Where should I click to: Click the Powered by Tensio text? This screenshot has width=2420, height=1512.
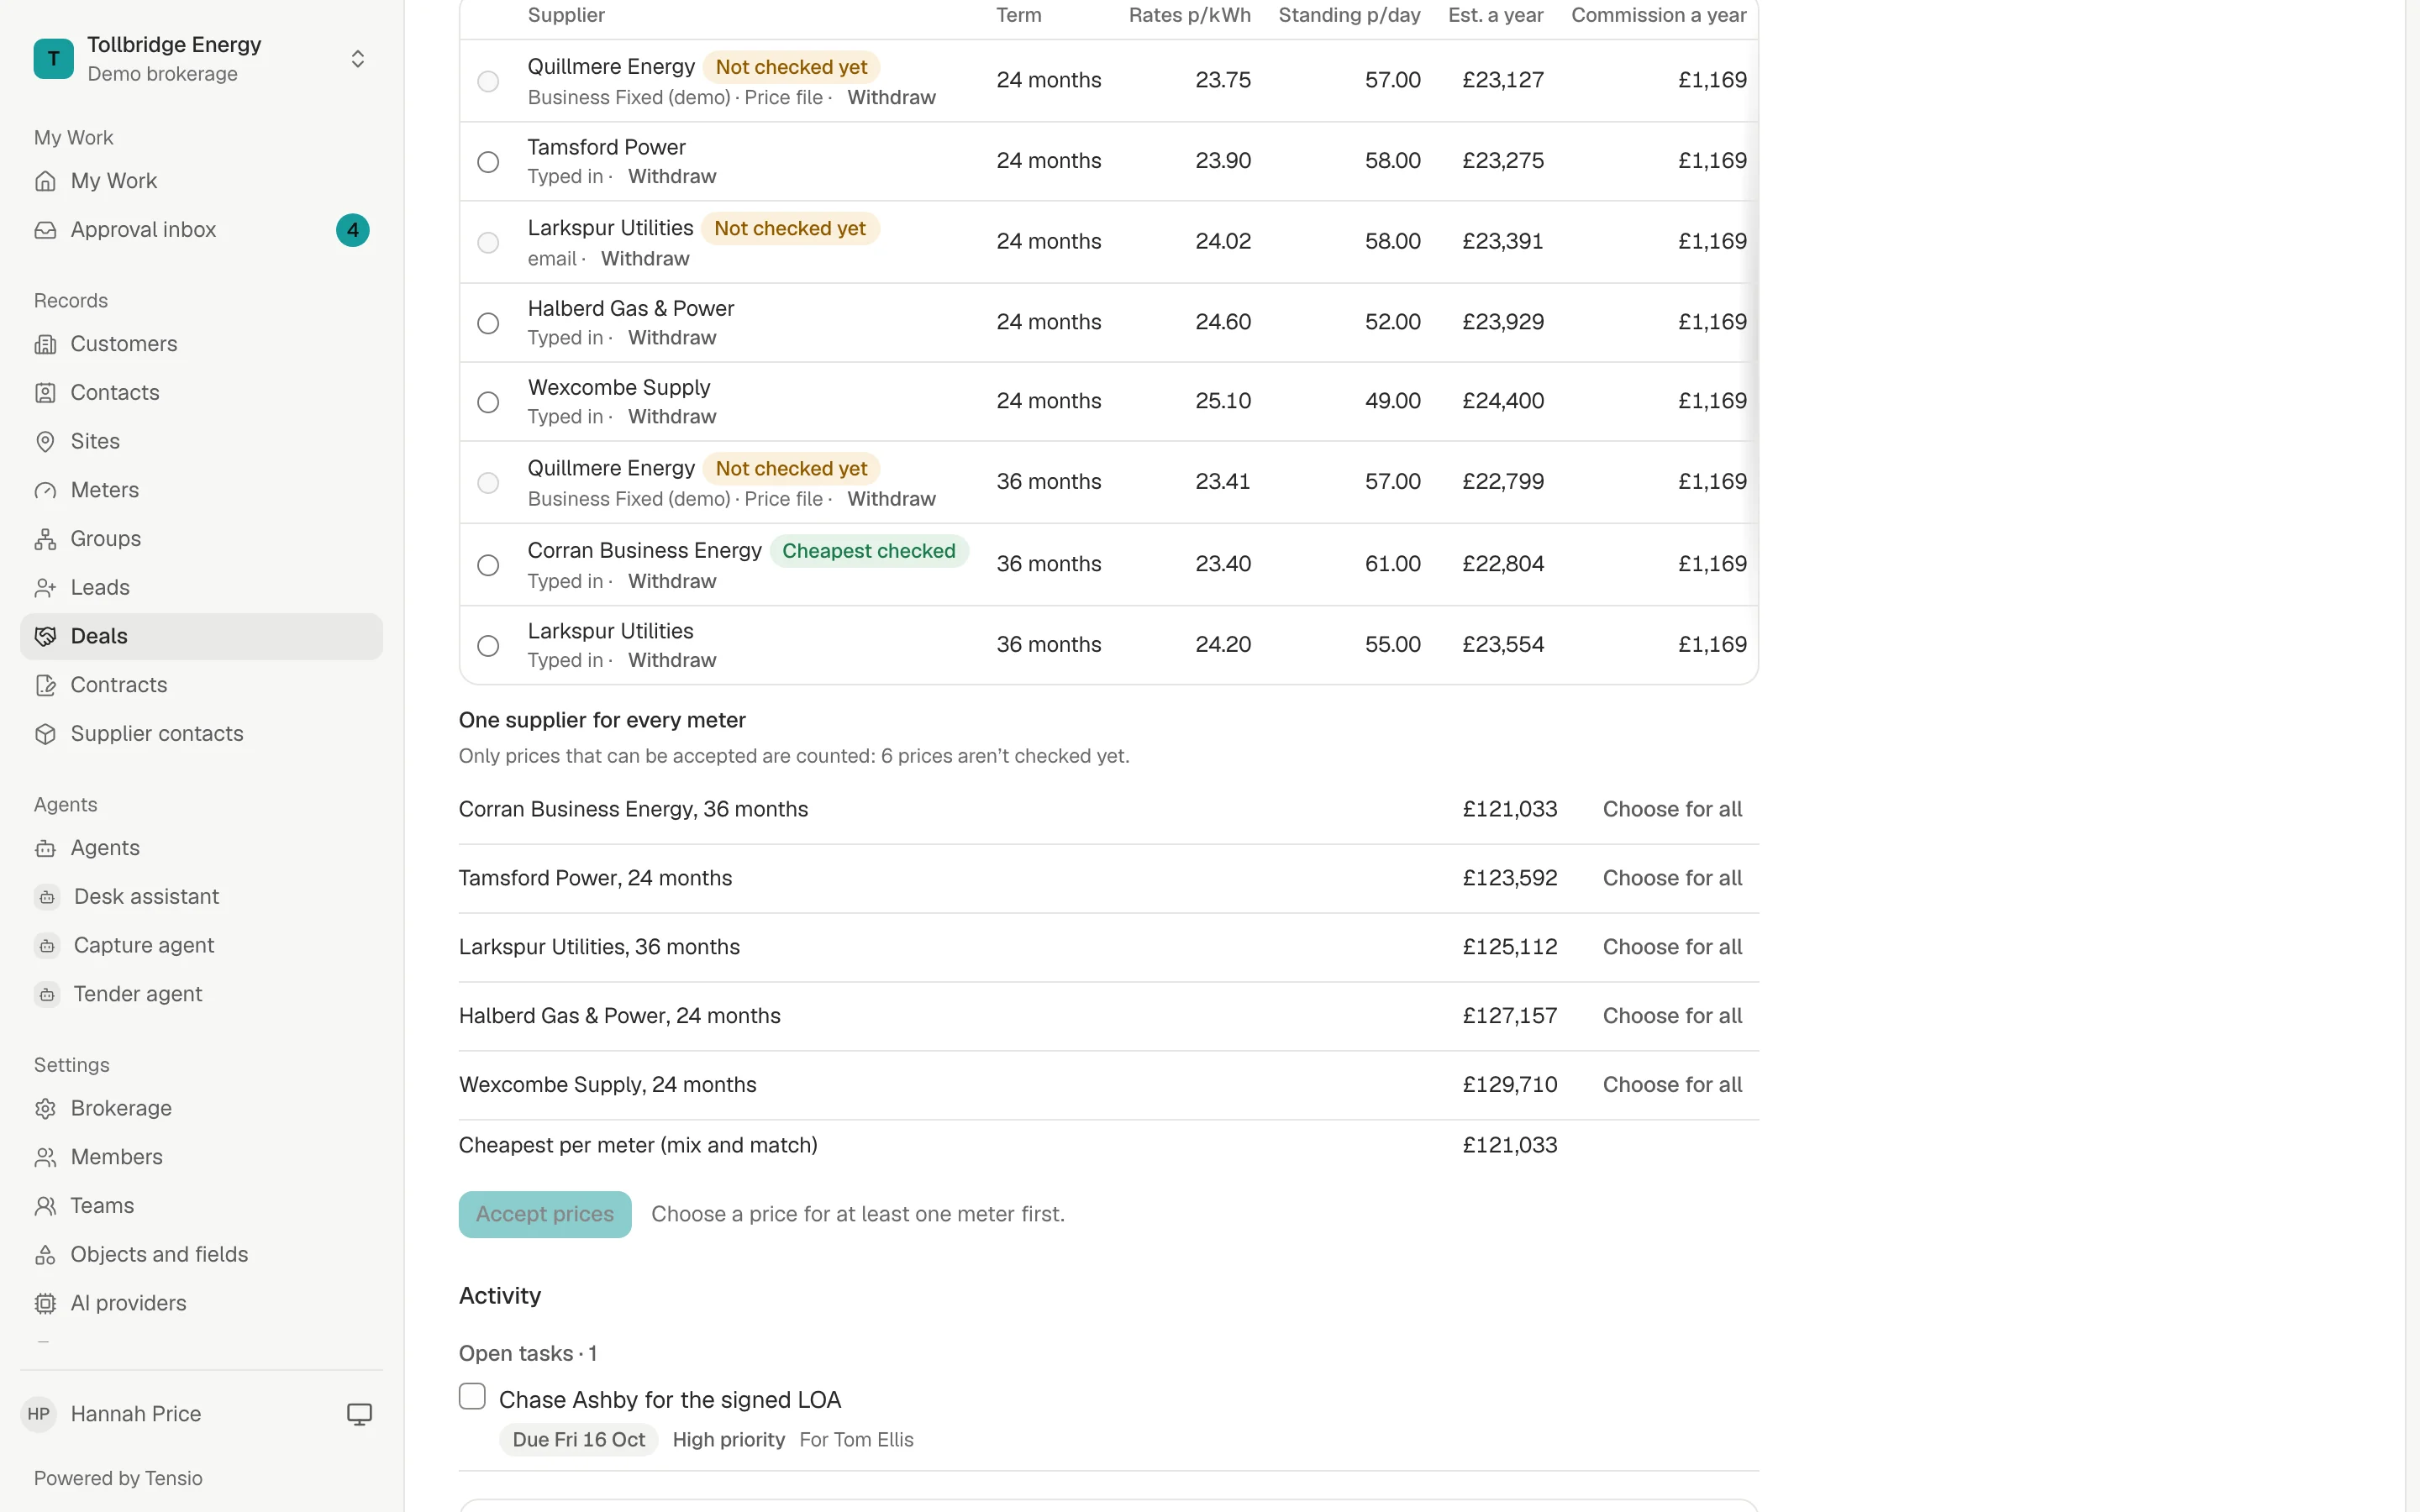pyautogui.click(x=118, y=1478)
